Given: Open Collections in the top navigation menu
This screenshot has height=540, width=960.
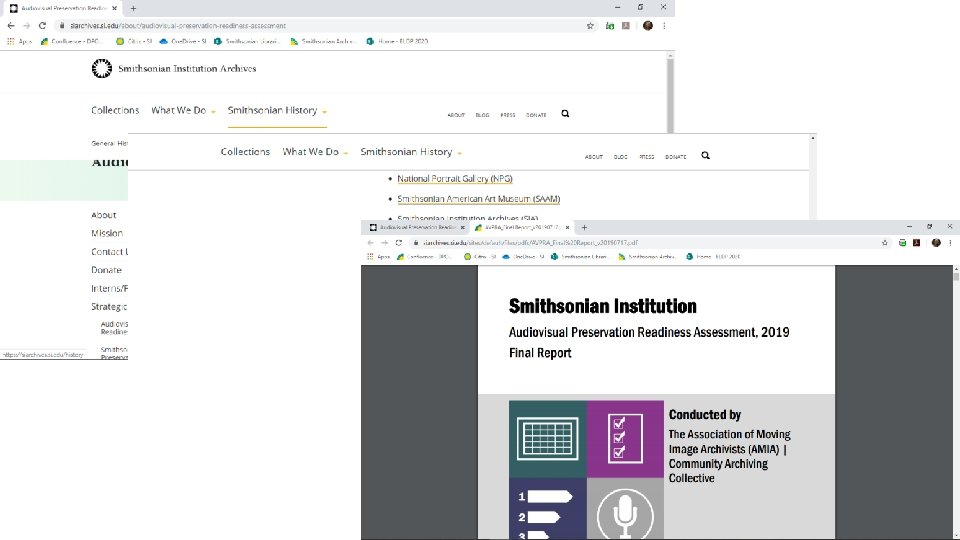Looking at the screenshot, I should [x=115, y=110].
